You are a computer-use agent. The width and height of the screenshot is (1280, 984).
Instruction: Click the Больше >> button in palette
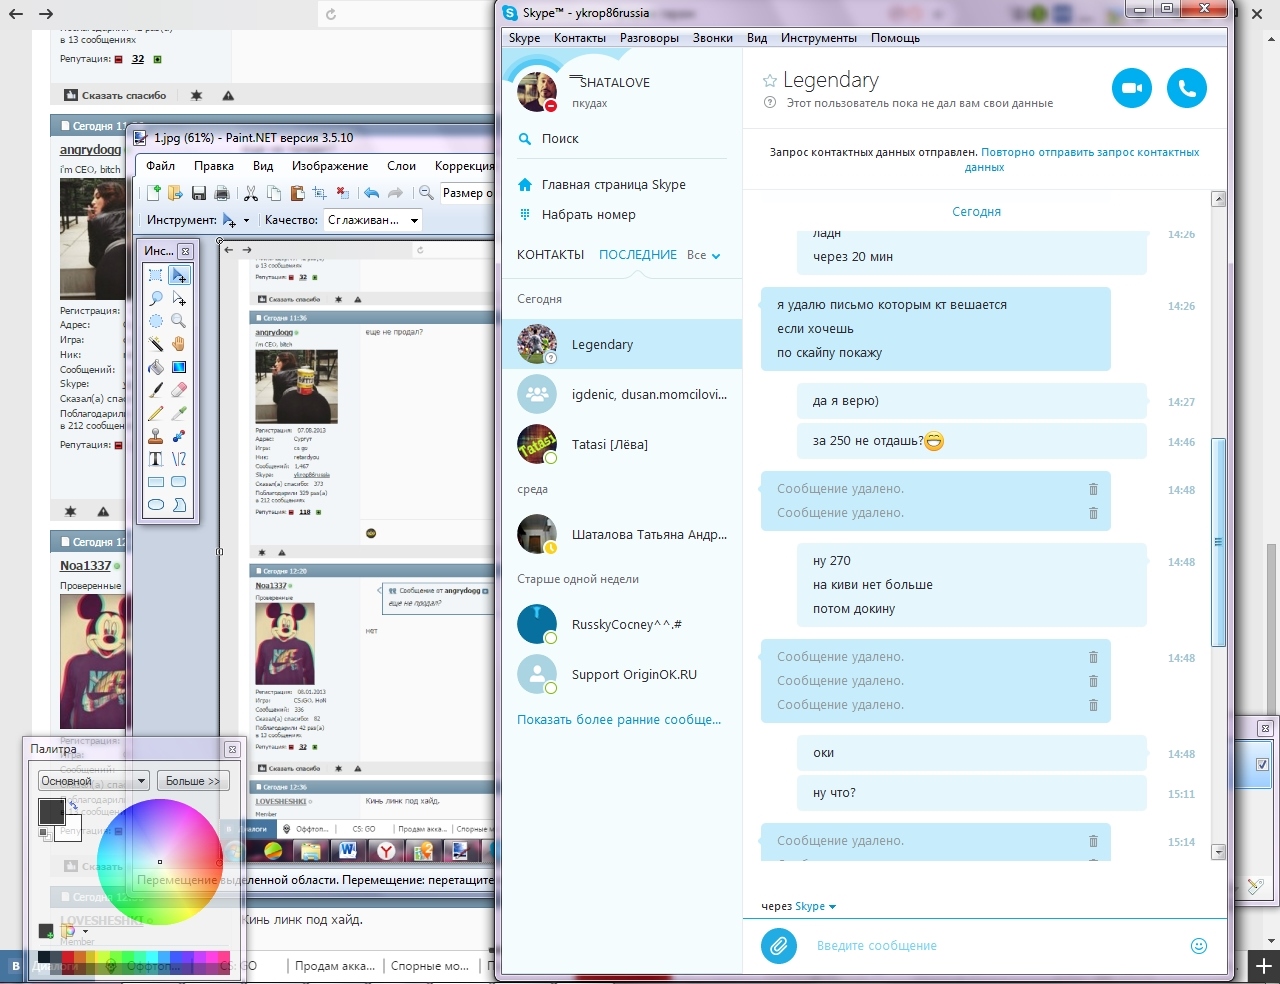click(x=193, y=781)
